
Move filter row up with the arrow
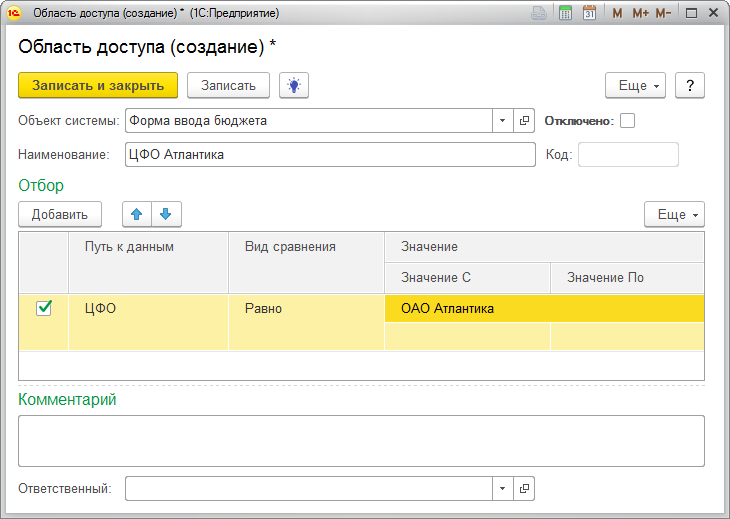tap(136, 213)
